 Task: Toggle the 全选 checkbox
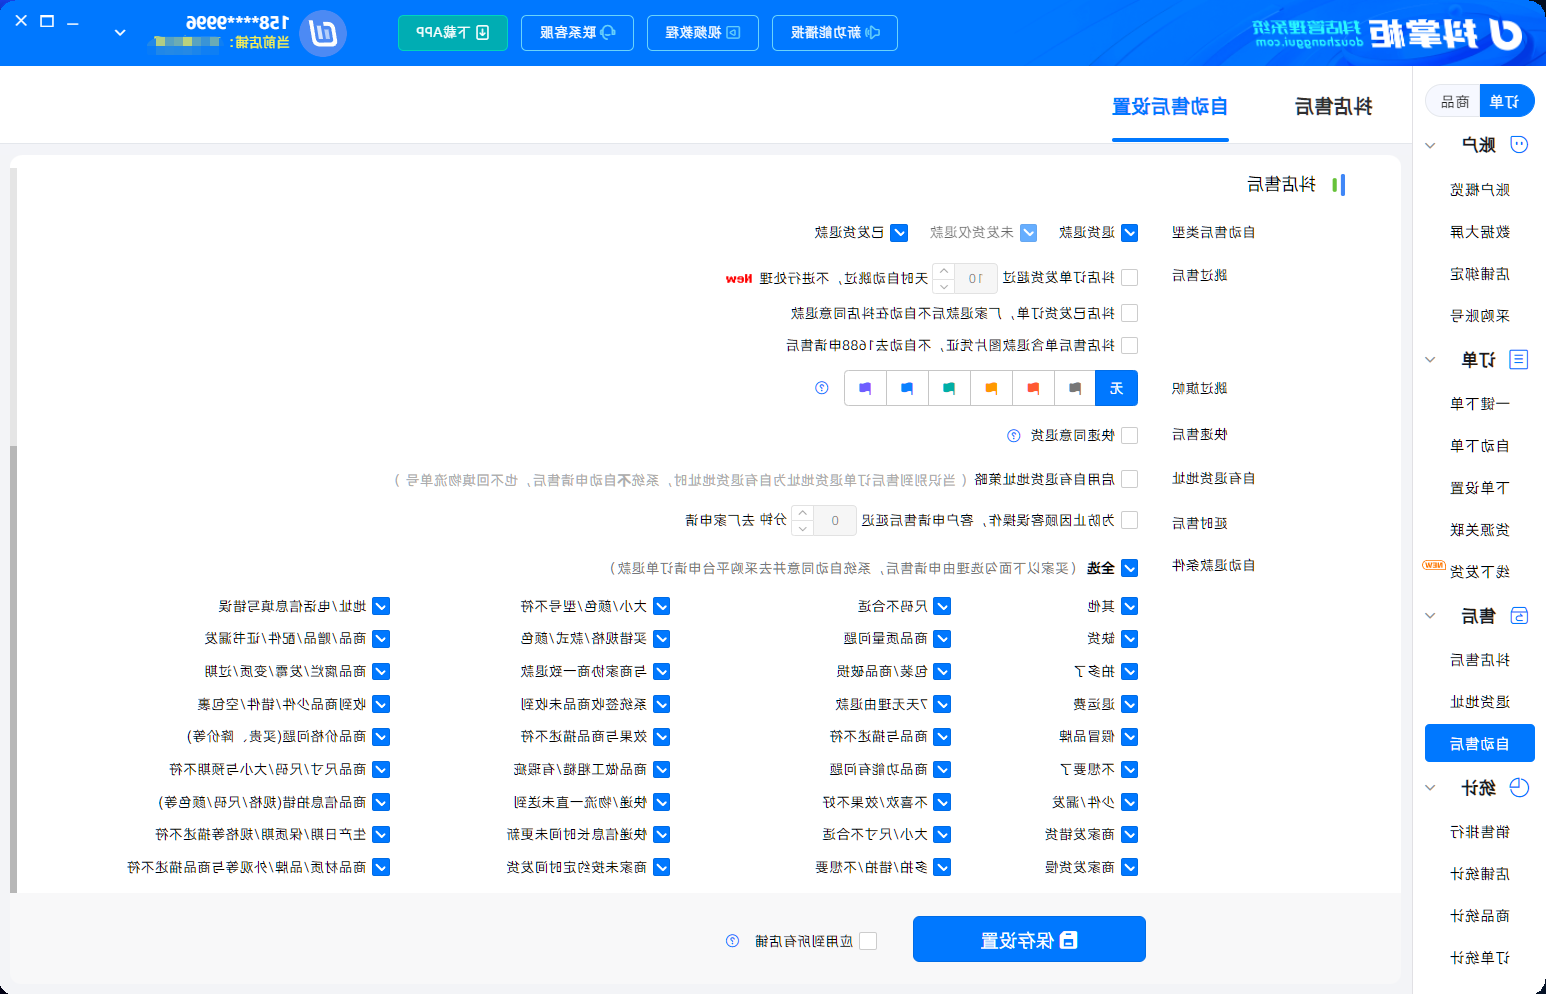[1130, 568]
